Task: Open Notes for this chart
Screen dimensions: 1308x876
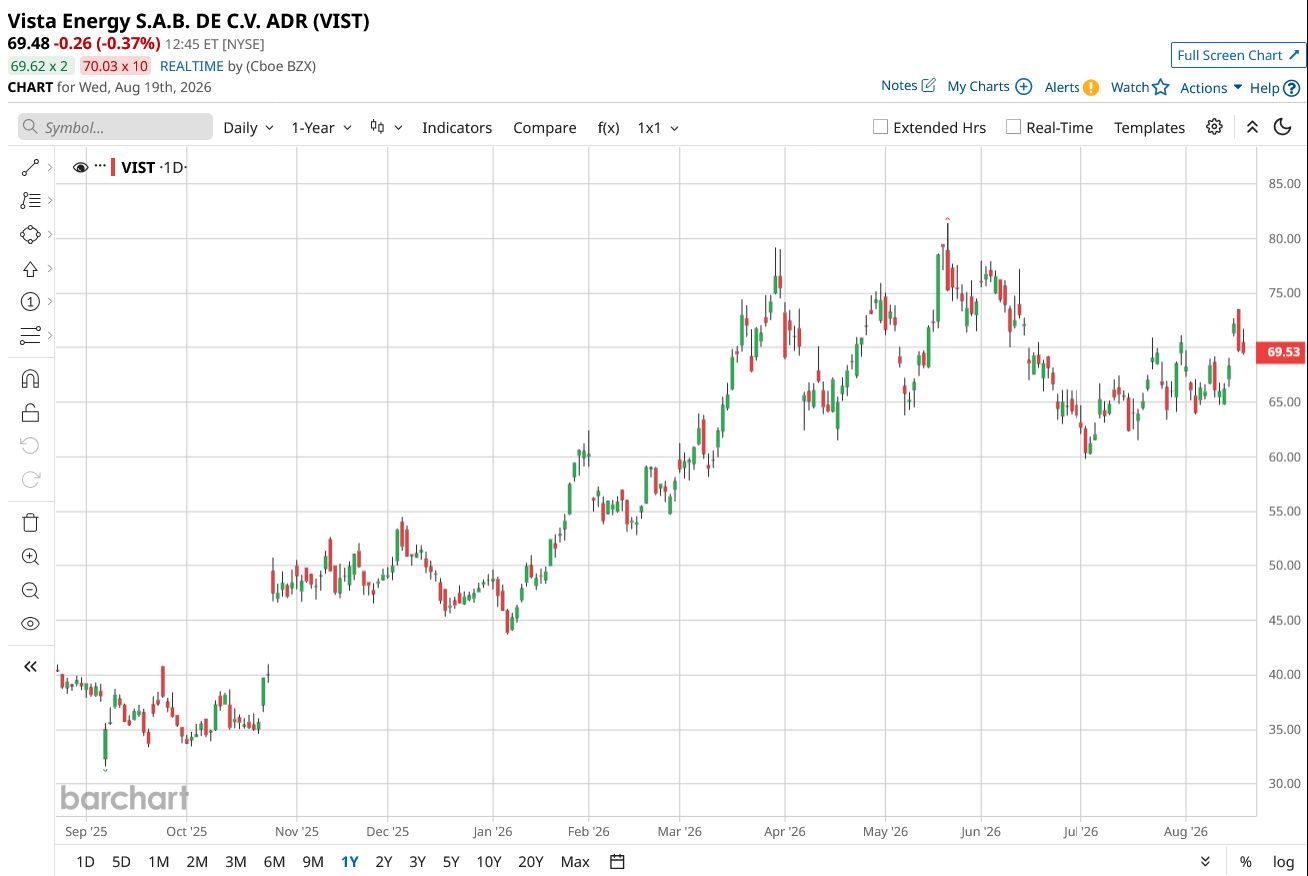Action: click(x=908, y=86)
